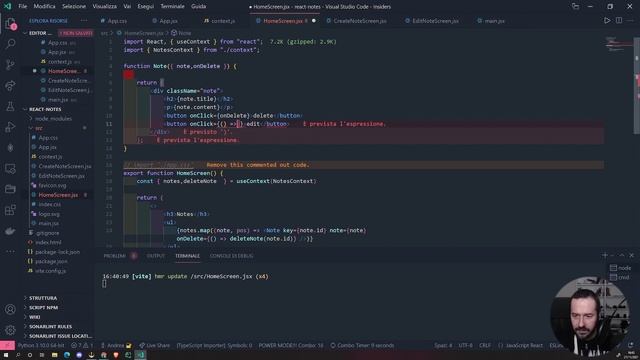
Task: Expand the node_modules folder
Action: 53,119
